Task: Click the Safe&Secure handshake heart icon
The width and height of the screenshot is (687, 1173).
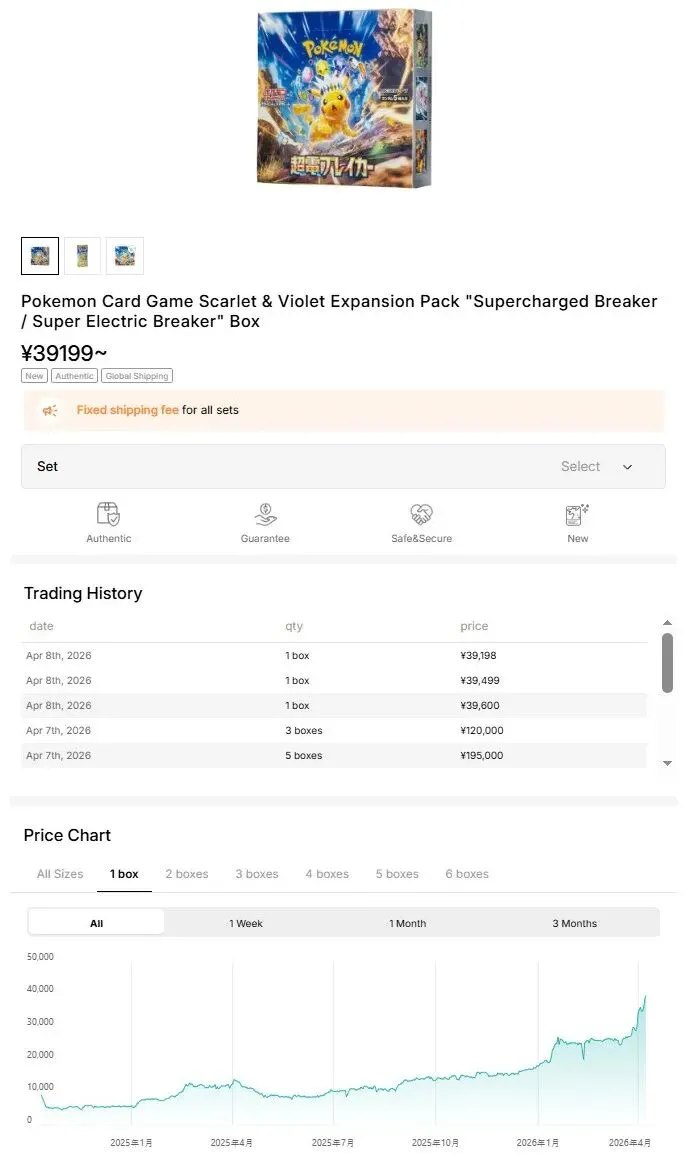Action: pos(421,514)
